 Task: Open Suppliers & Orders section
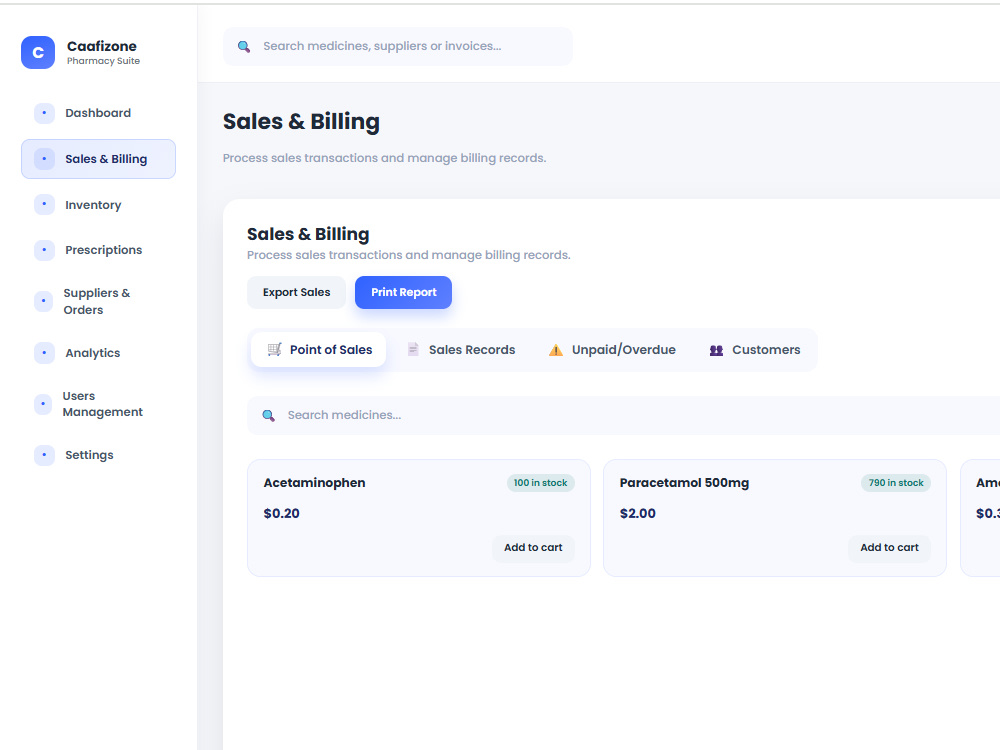(98, 301)
